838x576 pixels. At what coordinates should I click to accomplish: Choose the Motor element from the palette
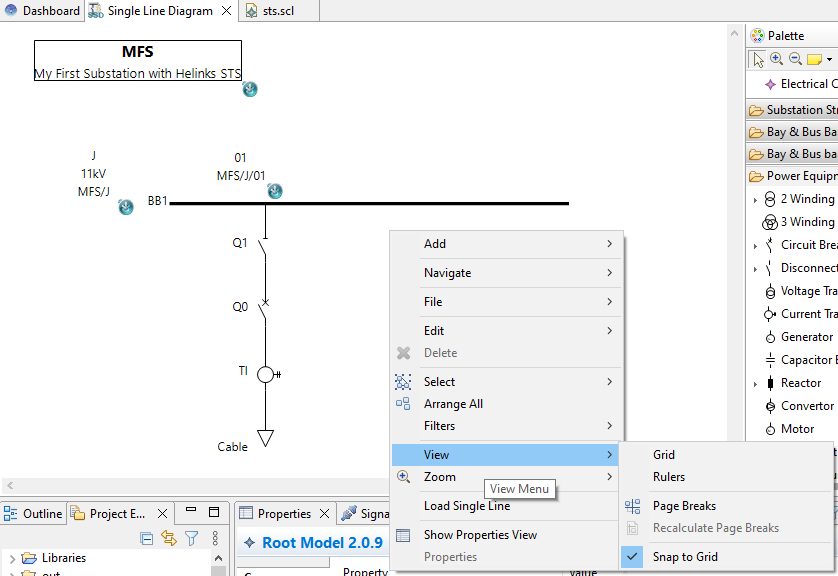coord(796,429)
